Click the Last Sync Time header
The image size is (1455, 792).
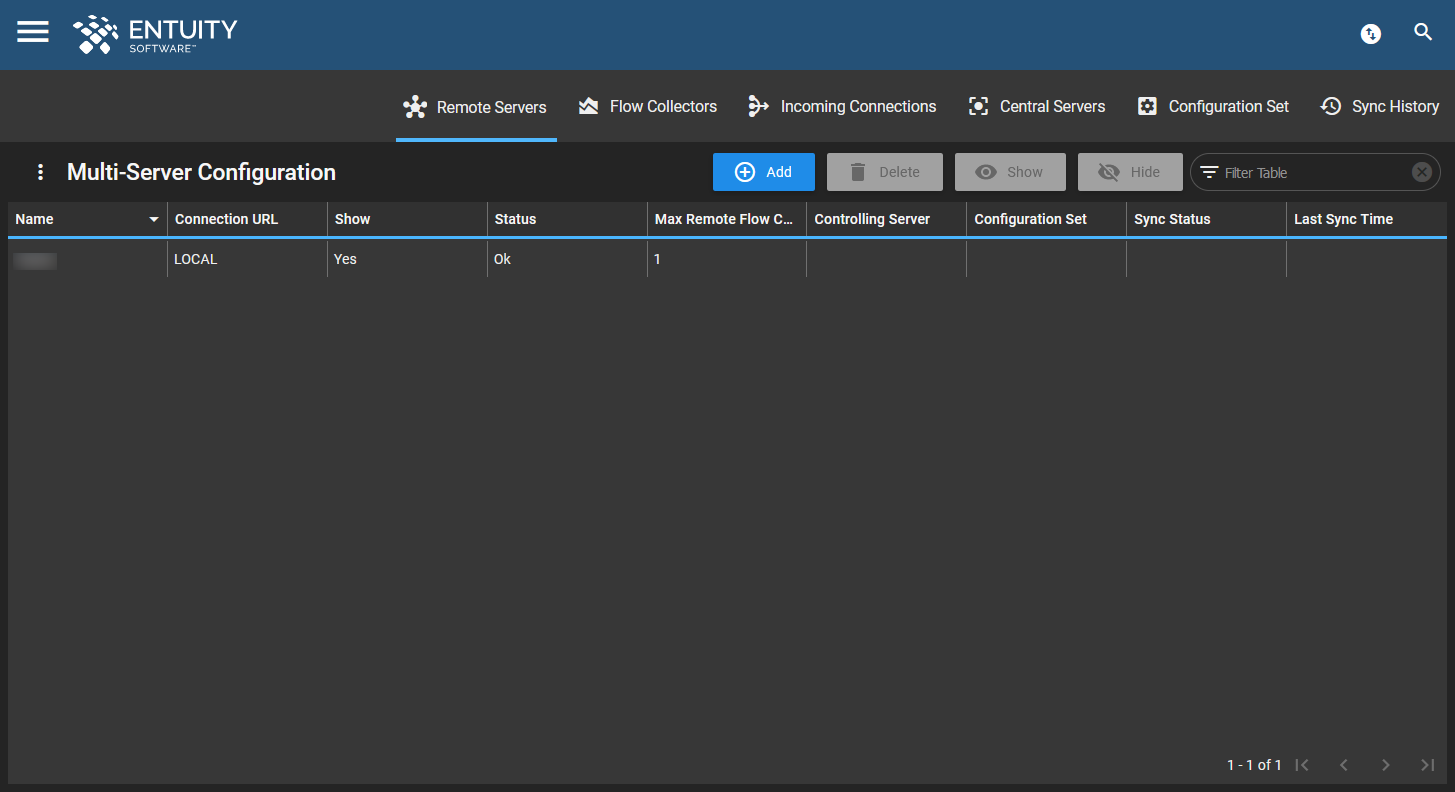[1366, 219]
